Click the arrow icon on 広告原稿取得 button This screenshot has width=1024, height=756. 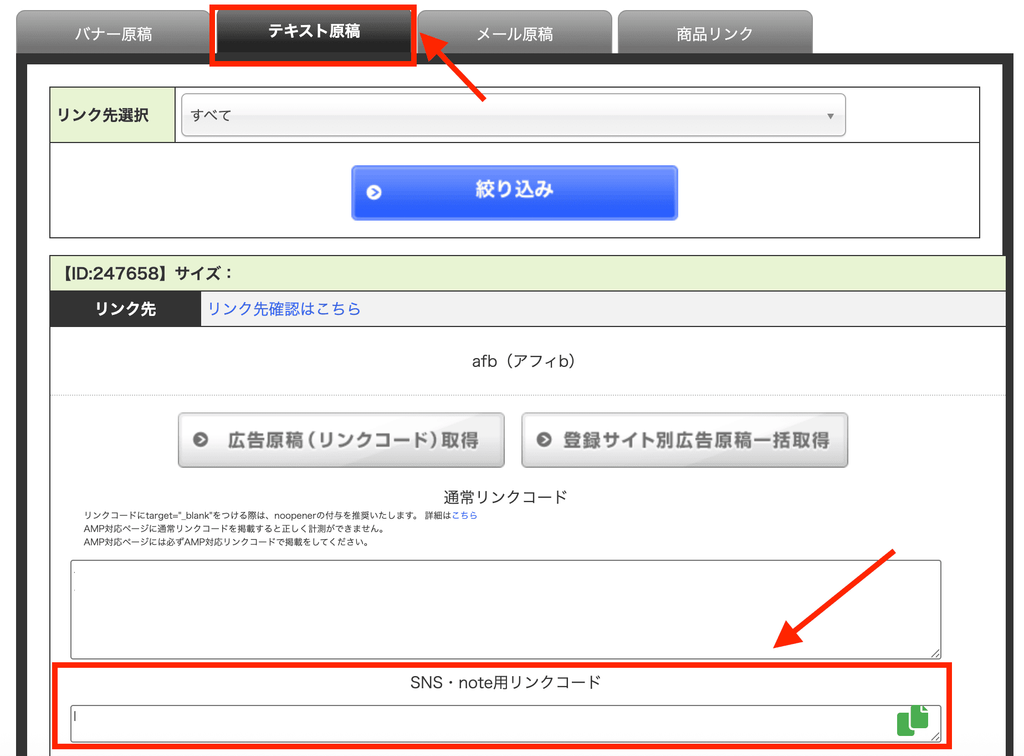(200, 440)
